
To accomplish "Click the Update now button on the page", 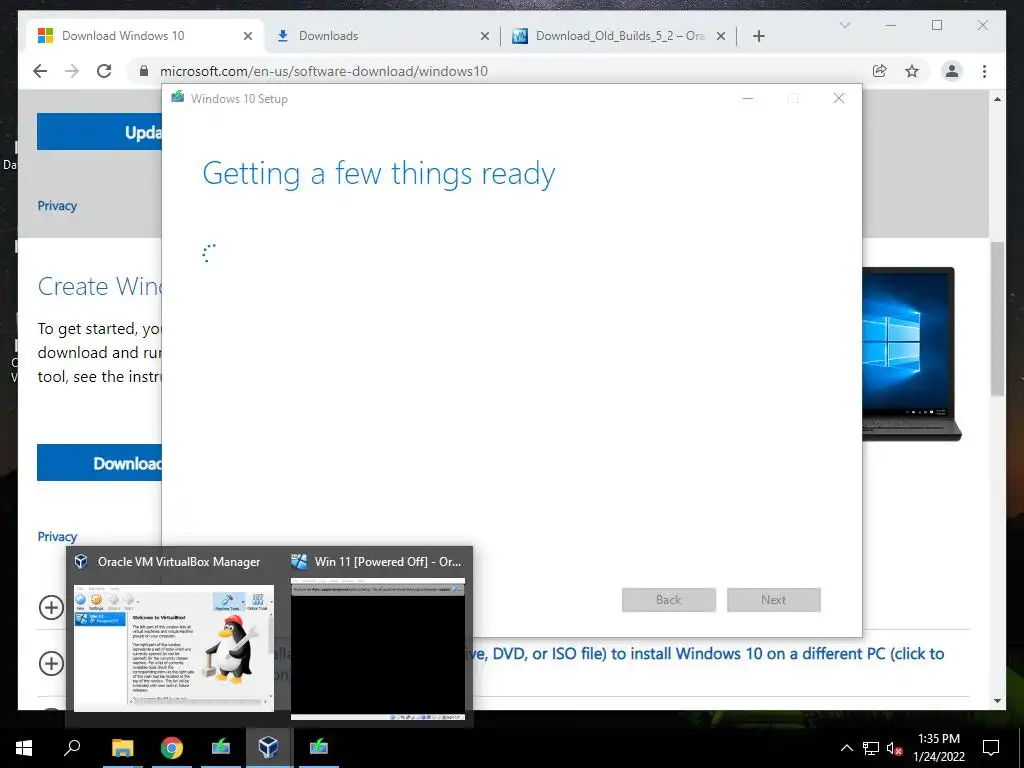I will pyautogui.click(x=99, y=132).
